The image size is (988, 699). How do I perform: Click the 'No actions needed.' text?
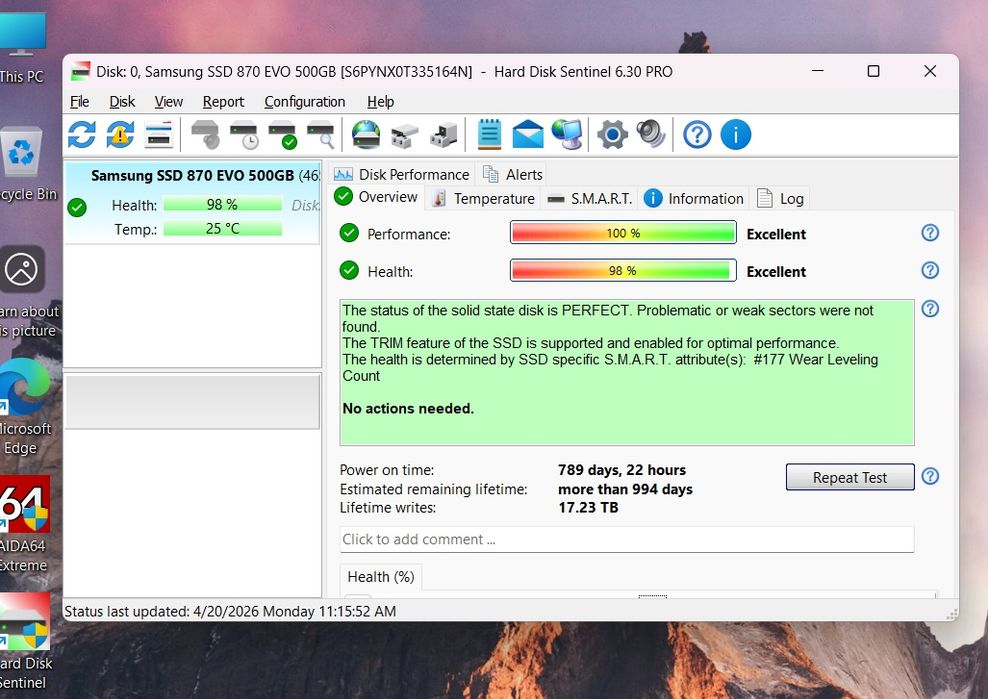coord(408,408)
